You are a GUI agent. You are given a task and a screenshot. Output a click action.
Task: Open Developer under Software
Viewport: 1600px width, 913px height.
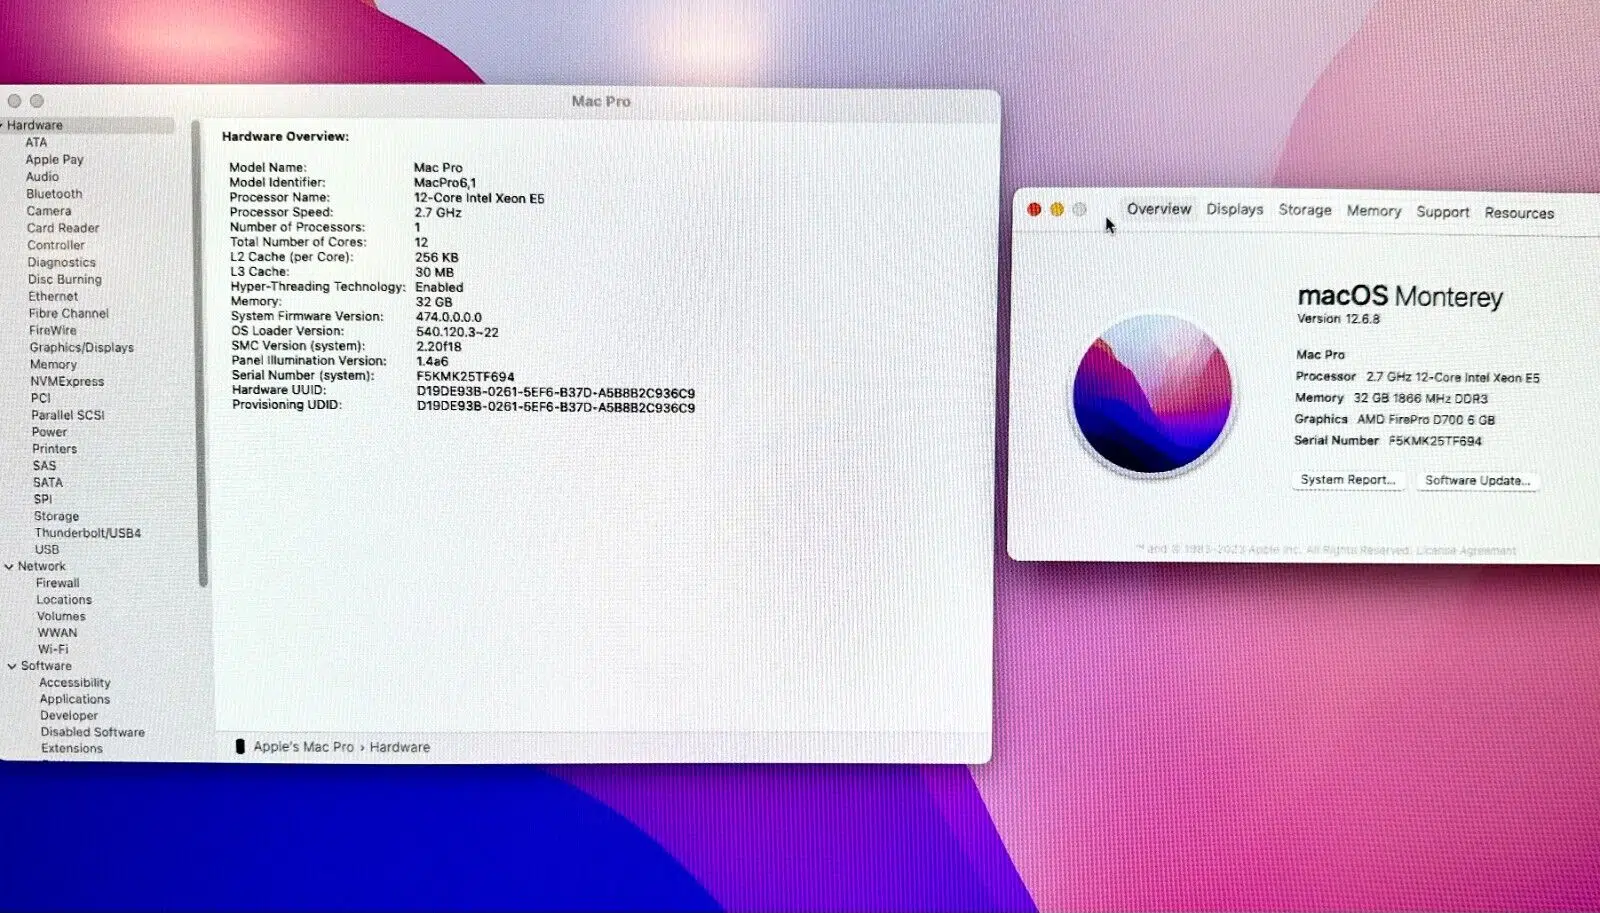(69, 716)
